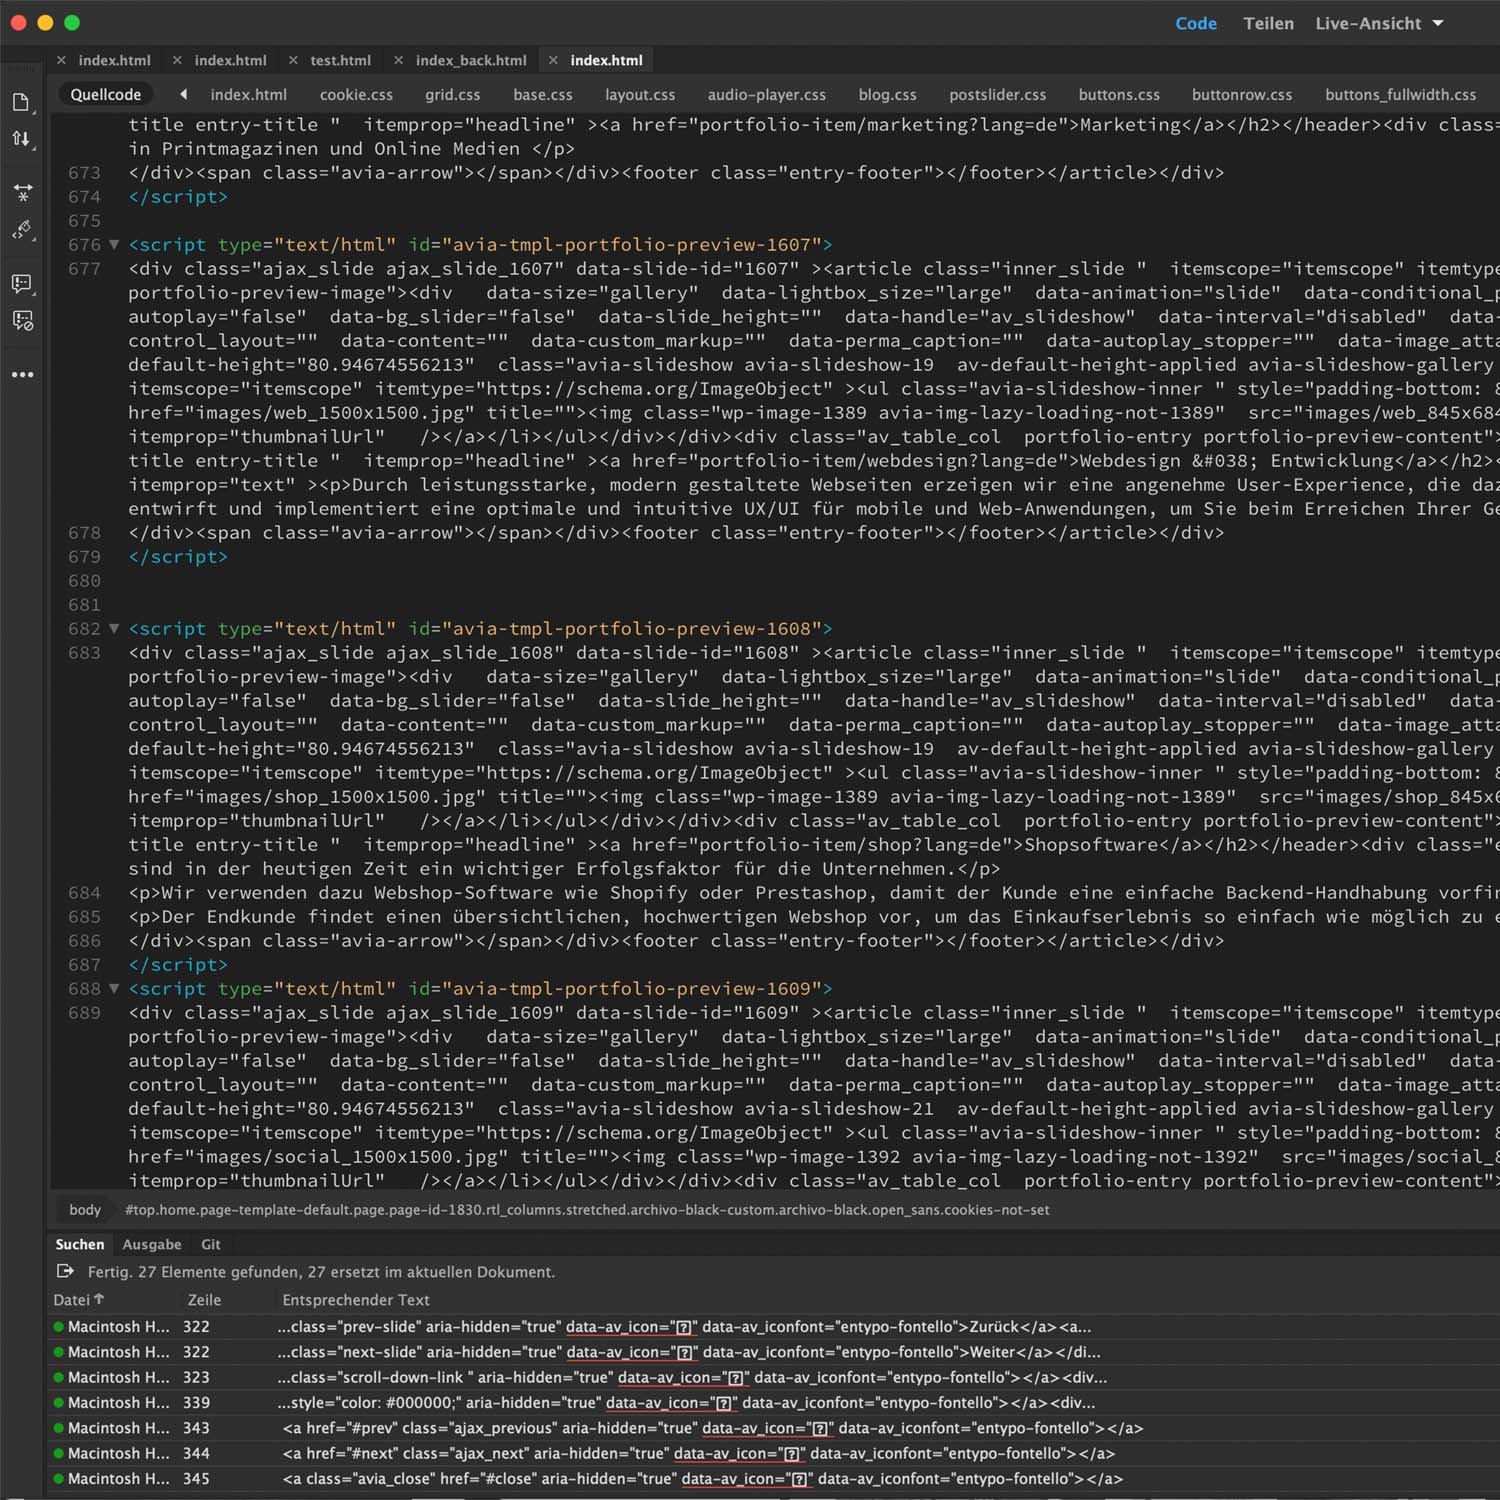This screenshot has width=1500, height=1500.
Task: Open the Live-Ansicht dropdown
Action: [x=1379, y=23]
